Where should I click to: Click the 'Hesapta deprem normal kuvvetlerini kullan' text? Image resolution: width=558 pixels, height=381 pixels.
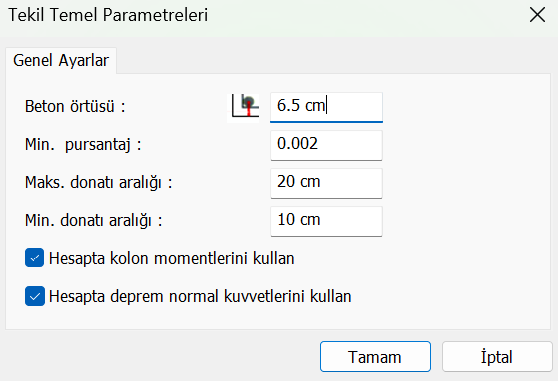[200, 297]
